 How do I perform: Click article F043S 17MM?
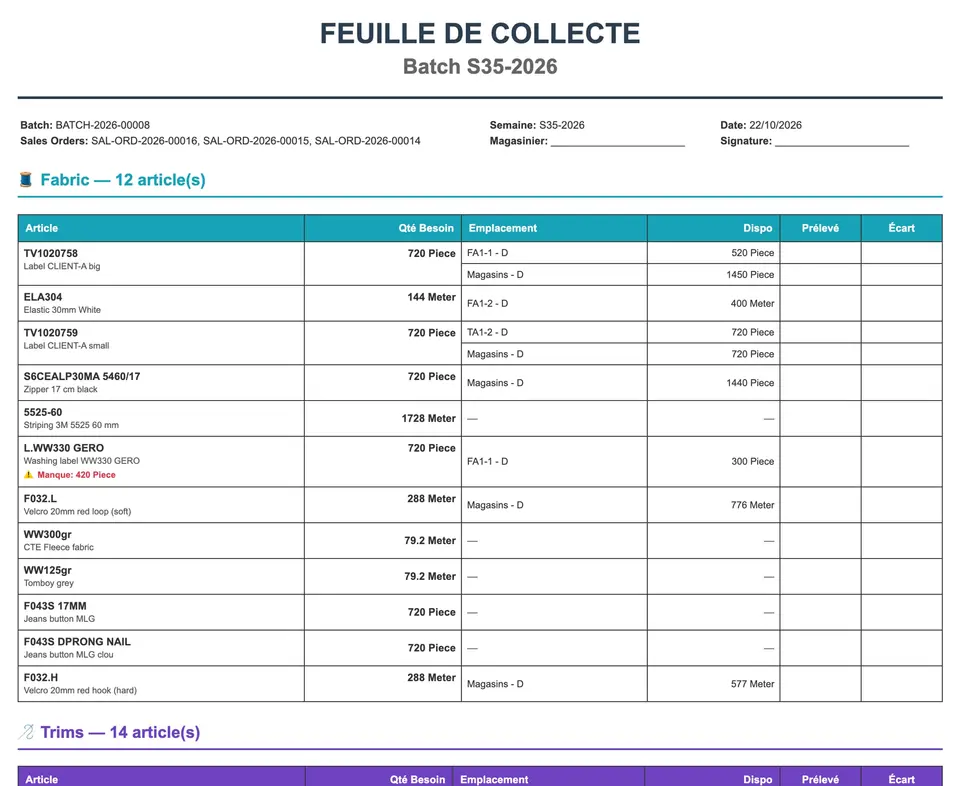[55, 606]
